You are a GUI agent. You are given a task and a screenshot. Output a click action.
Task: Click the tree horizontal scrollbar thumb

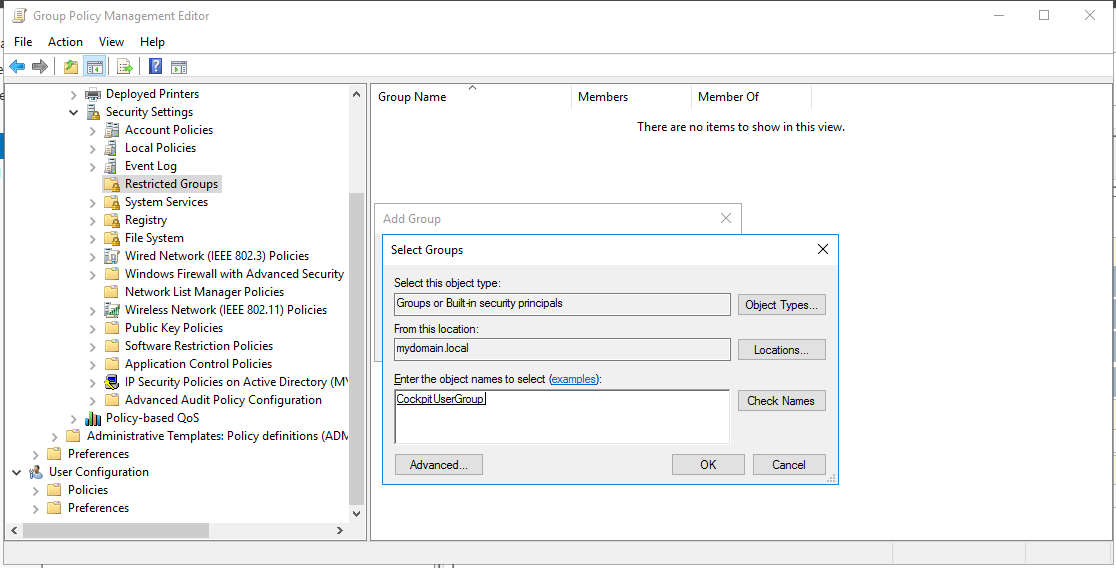tap(116, 530)
